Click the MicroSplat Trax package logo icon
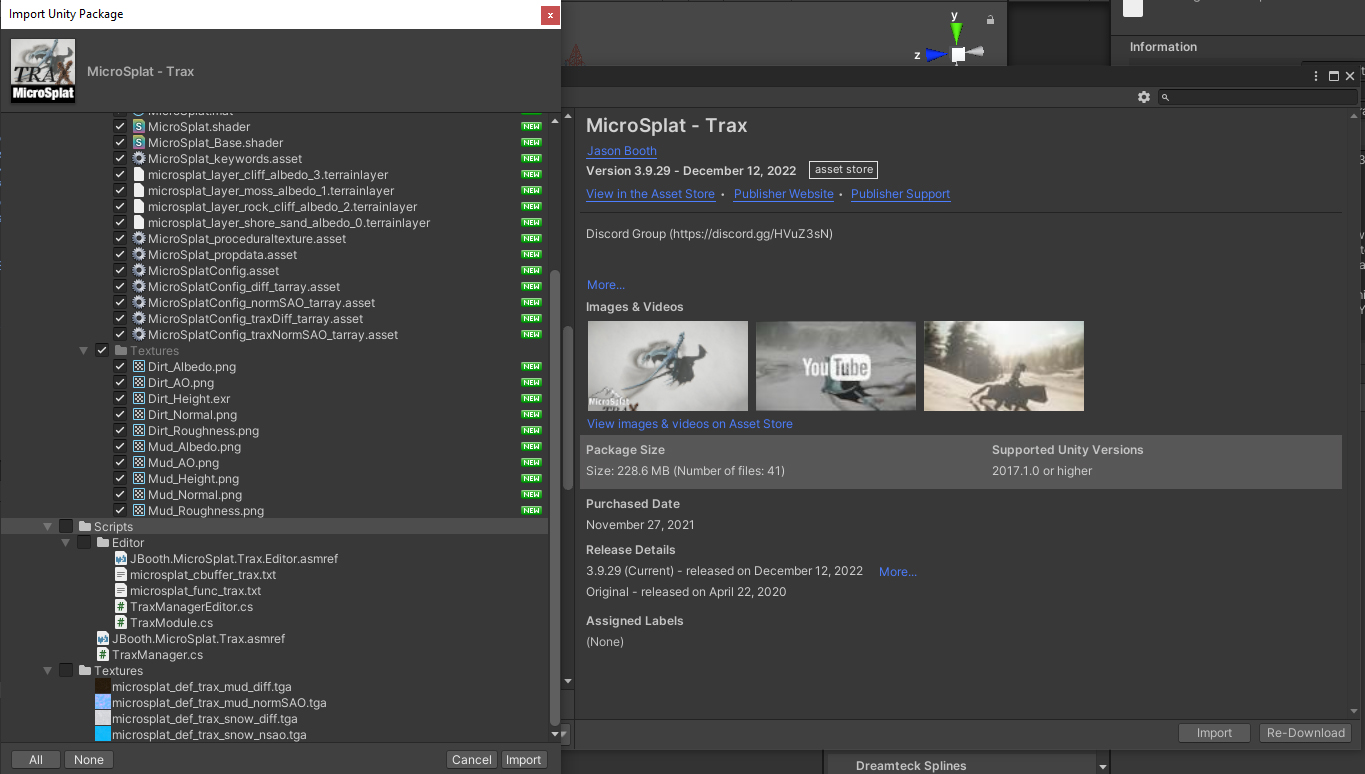The height and width of the screenshot is (774, 1365). [x=43, y=71]
